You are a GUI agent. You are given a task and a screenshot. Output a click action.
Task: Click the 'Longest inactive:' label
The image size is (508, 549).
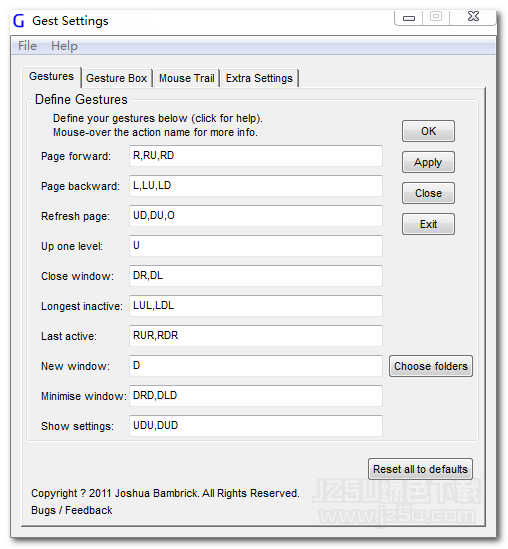[82, 306]
